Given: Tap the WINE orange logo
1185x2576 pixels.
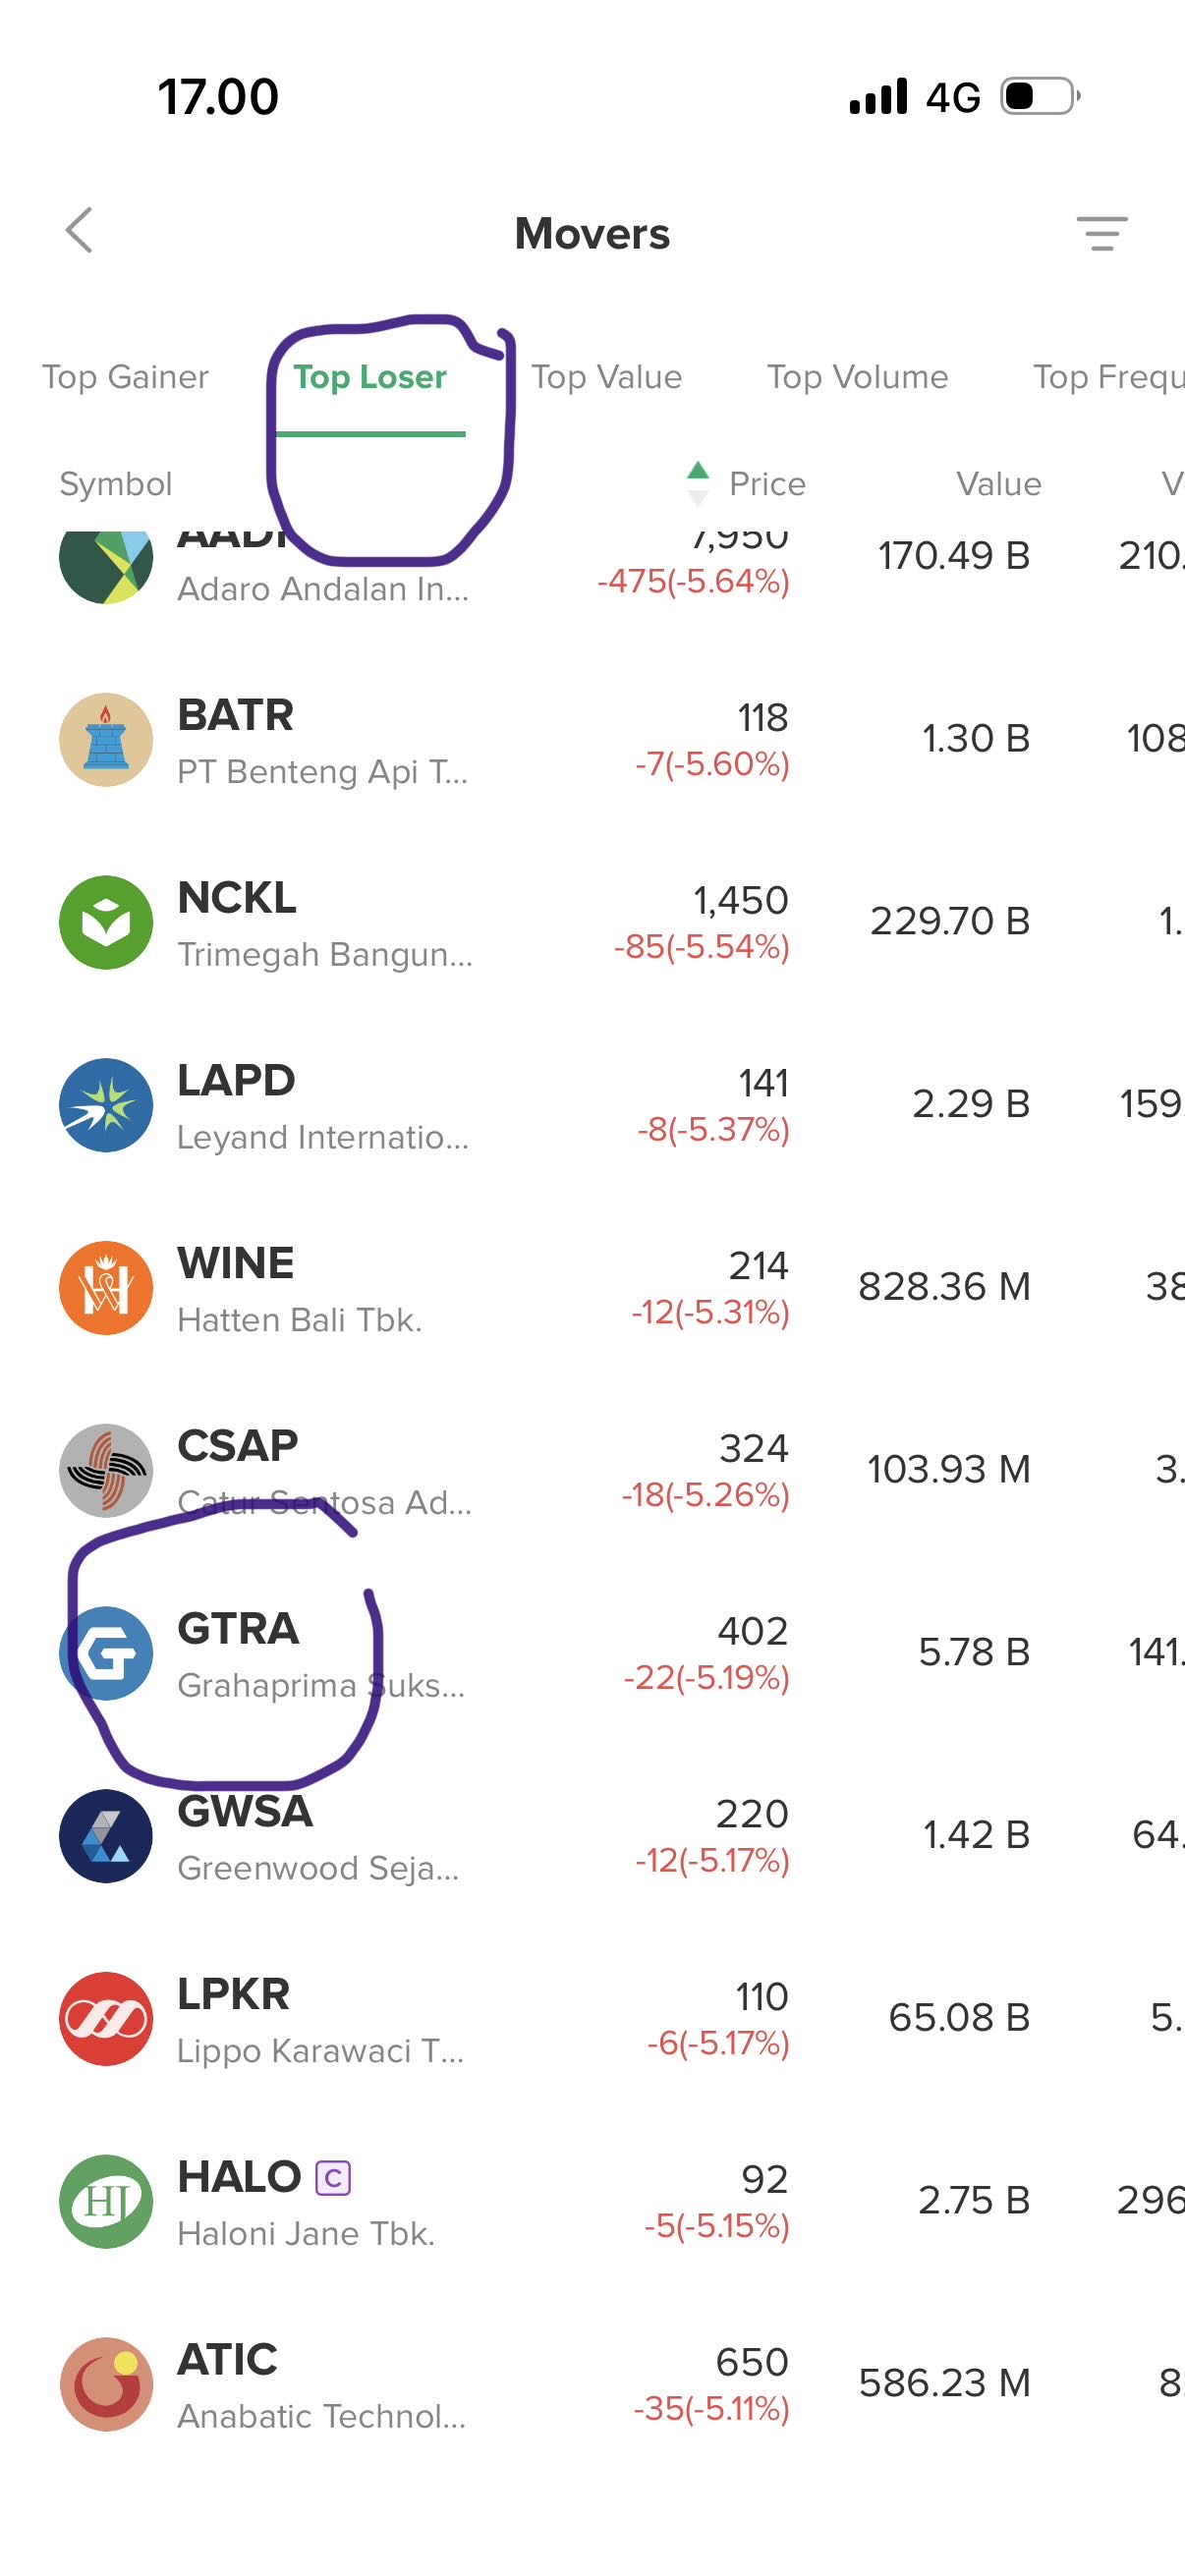Looking at the screenshot, I should tap(106, 1288).
